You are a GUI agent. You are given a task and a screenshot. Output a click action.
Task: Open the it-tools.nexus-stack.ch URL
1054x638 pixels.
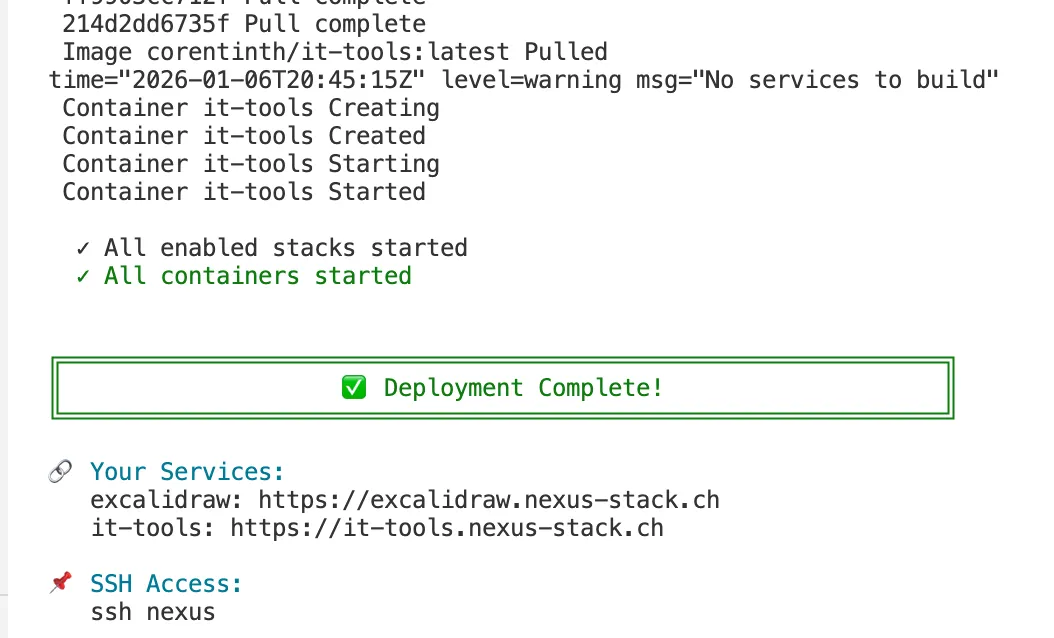point(447,527)
